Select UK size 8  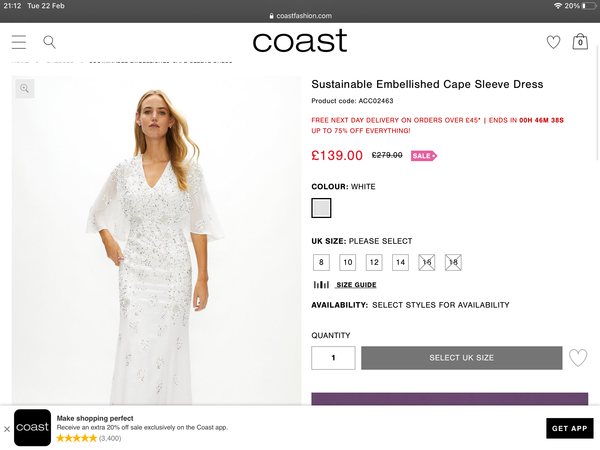[321, 263]
